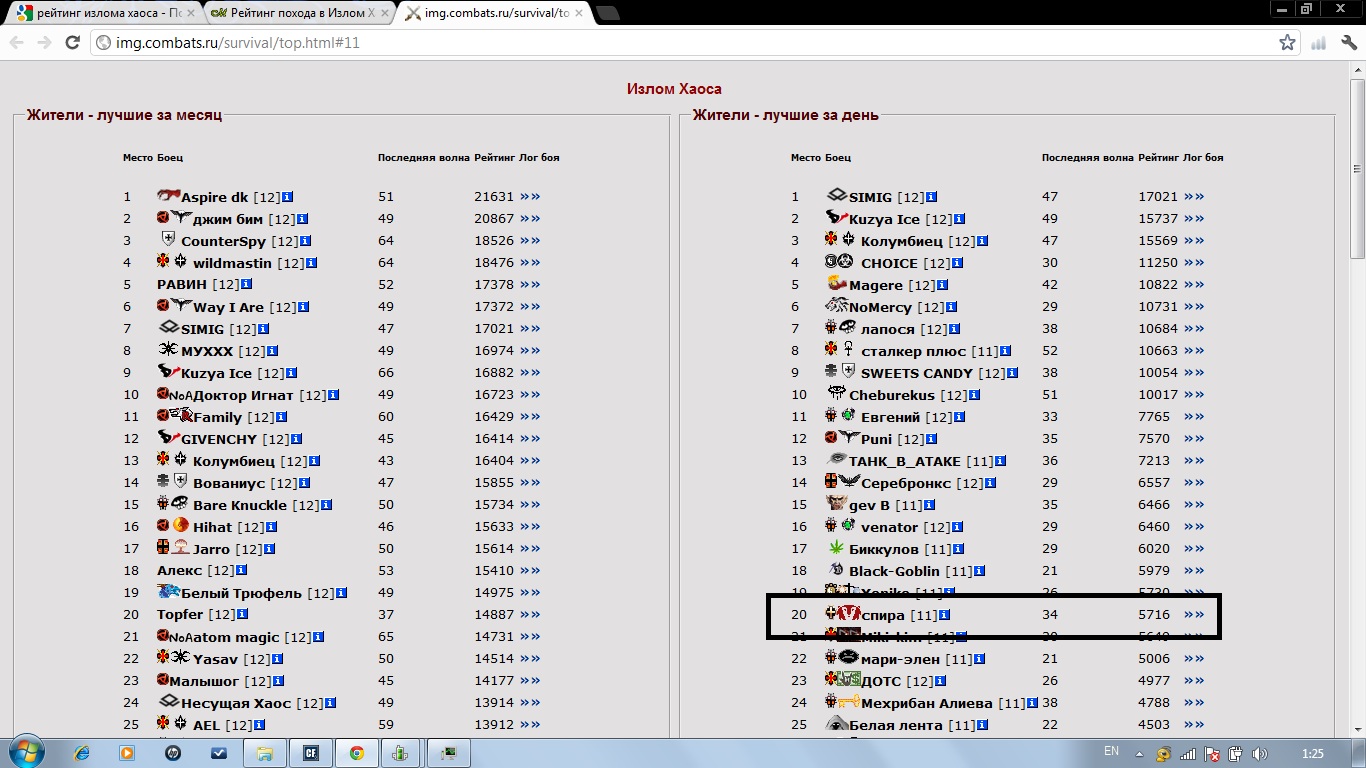The height and width of the screenshot is (768, 1366).
Task: Click leaf clan icon before Биккулов
Action: [837, 548]
